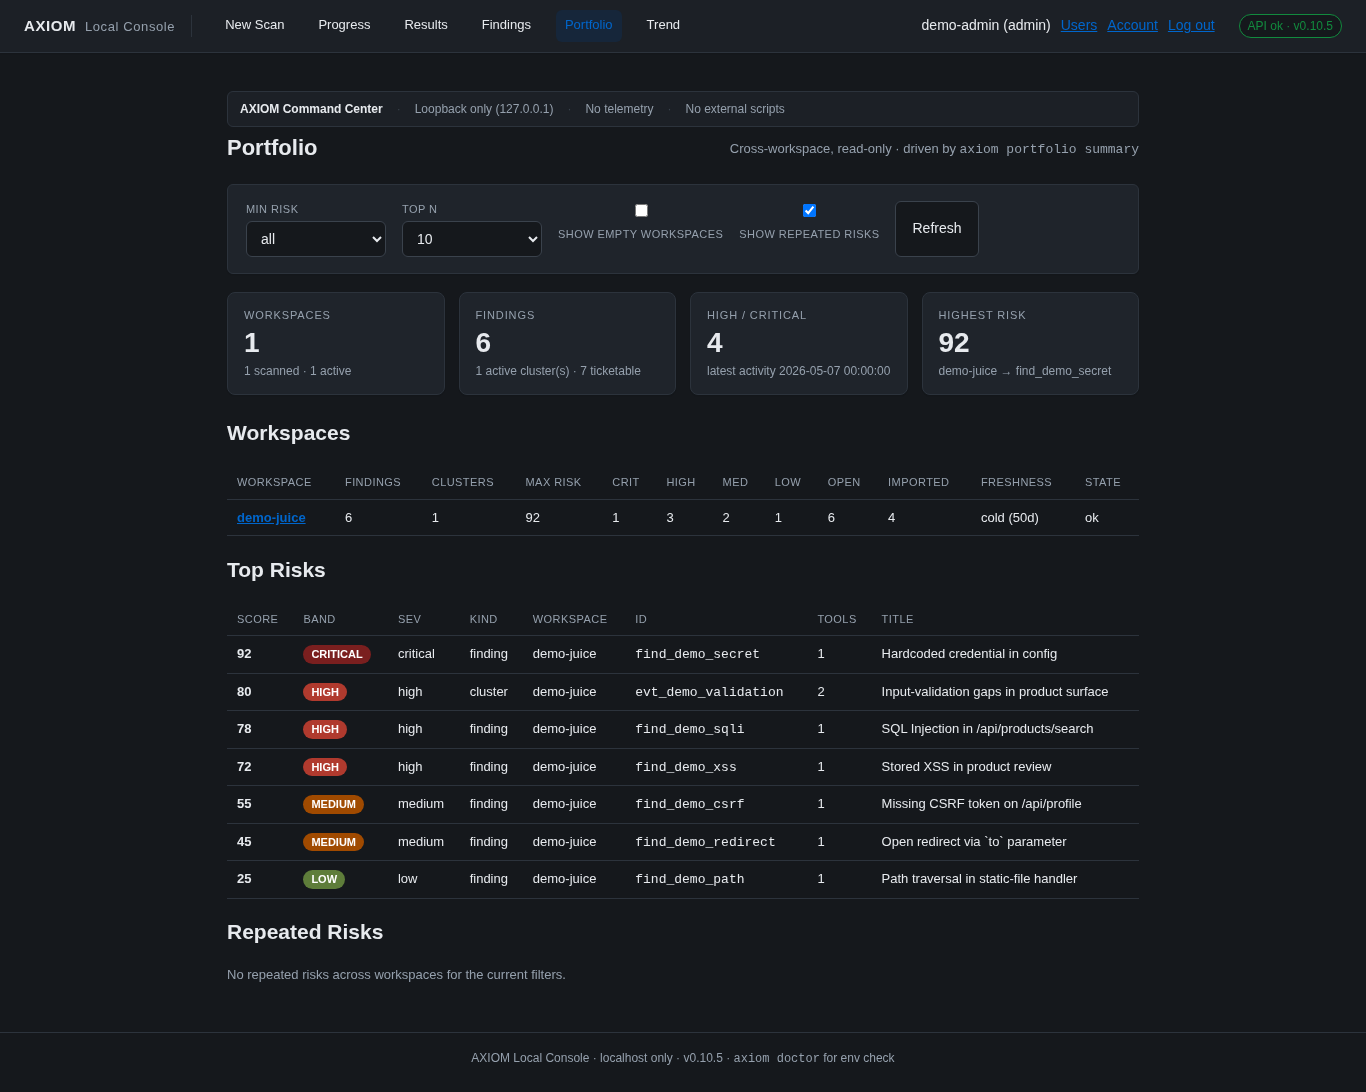Click the AXIOM logo text
The height and width of the screenshot is (1092, 1366).
point(50,26)
